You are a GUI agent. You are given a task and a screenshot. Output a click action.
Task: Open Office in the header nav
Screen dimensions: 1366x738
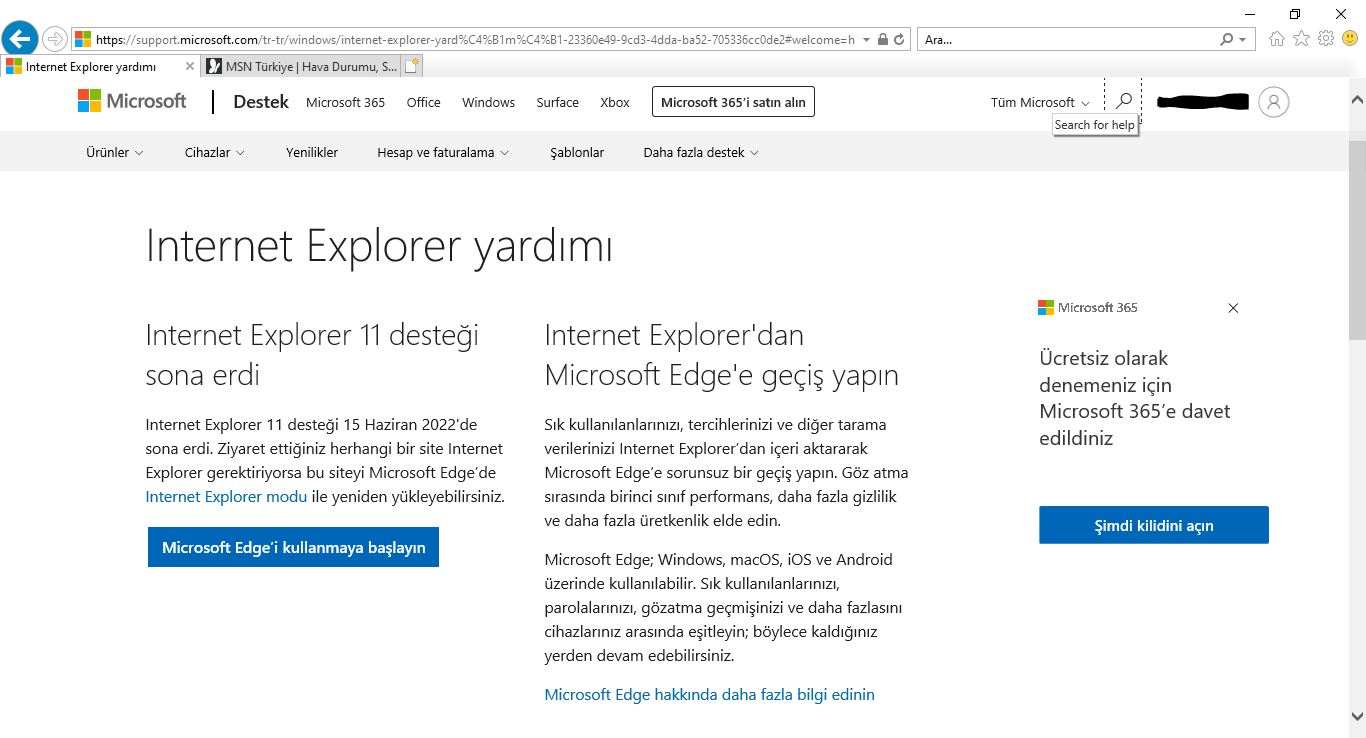pos(423,102)
